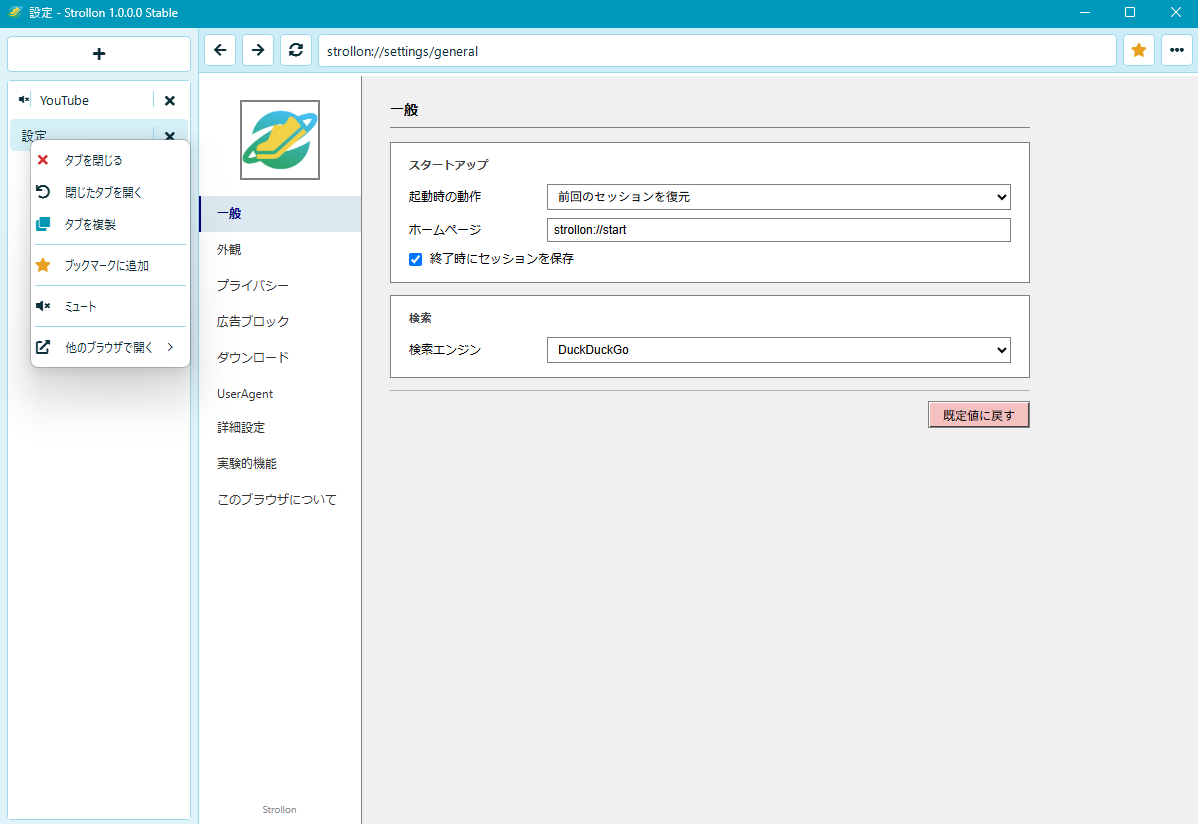The height and width of the screenshot is (824, 1198).
Task: Minimize the Strollon window
Action: pos(1085,12)
